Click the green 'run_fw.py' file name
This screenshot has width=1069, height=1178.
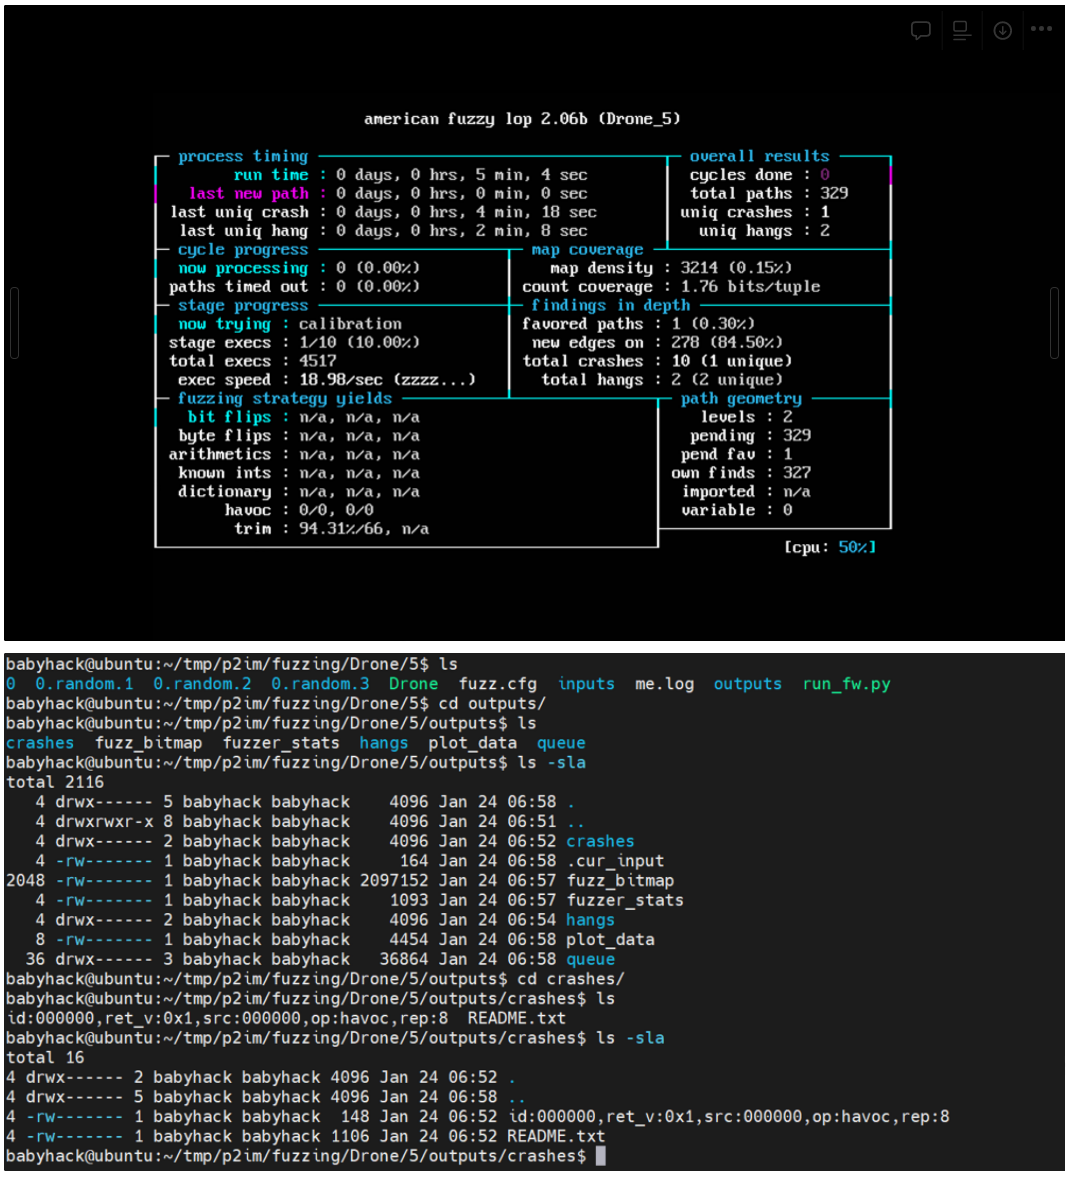pos(847,684)
